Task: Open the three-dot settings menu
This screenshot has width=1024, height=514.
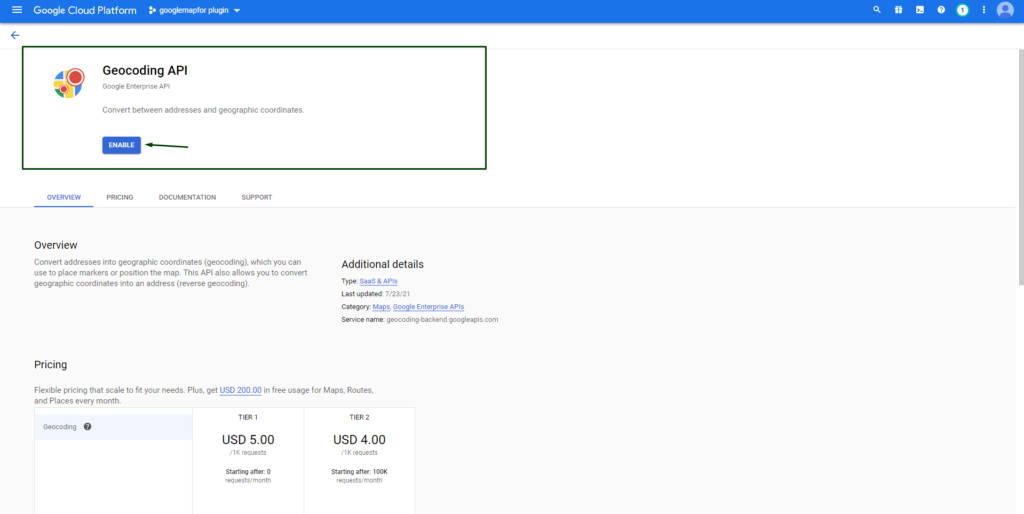Action: (984, 10)
